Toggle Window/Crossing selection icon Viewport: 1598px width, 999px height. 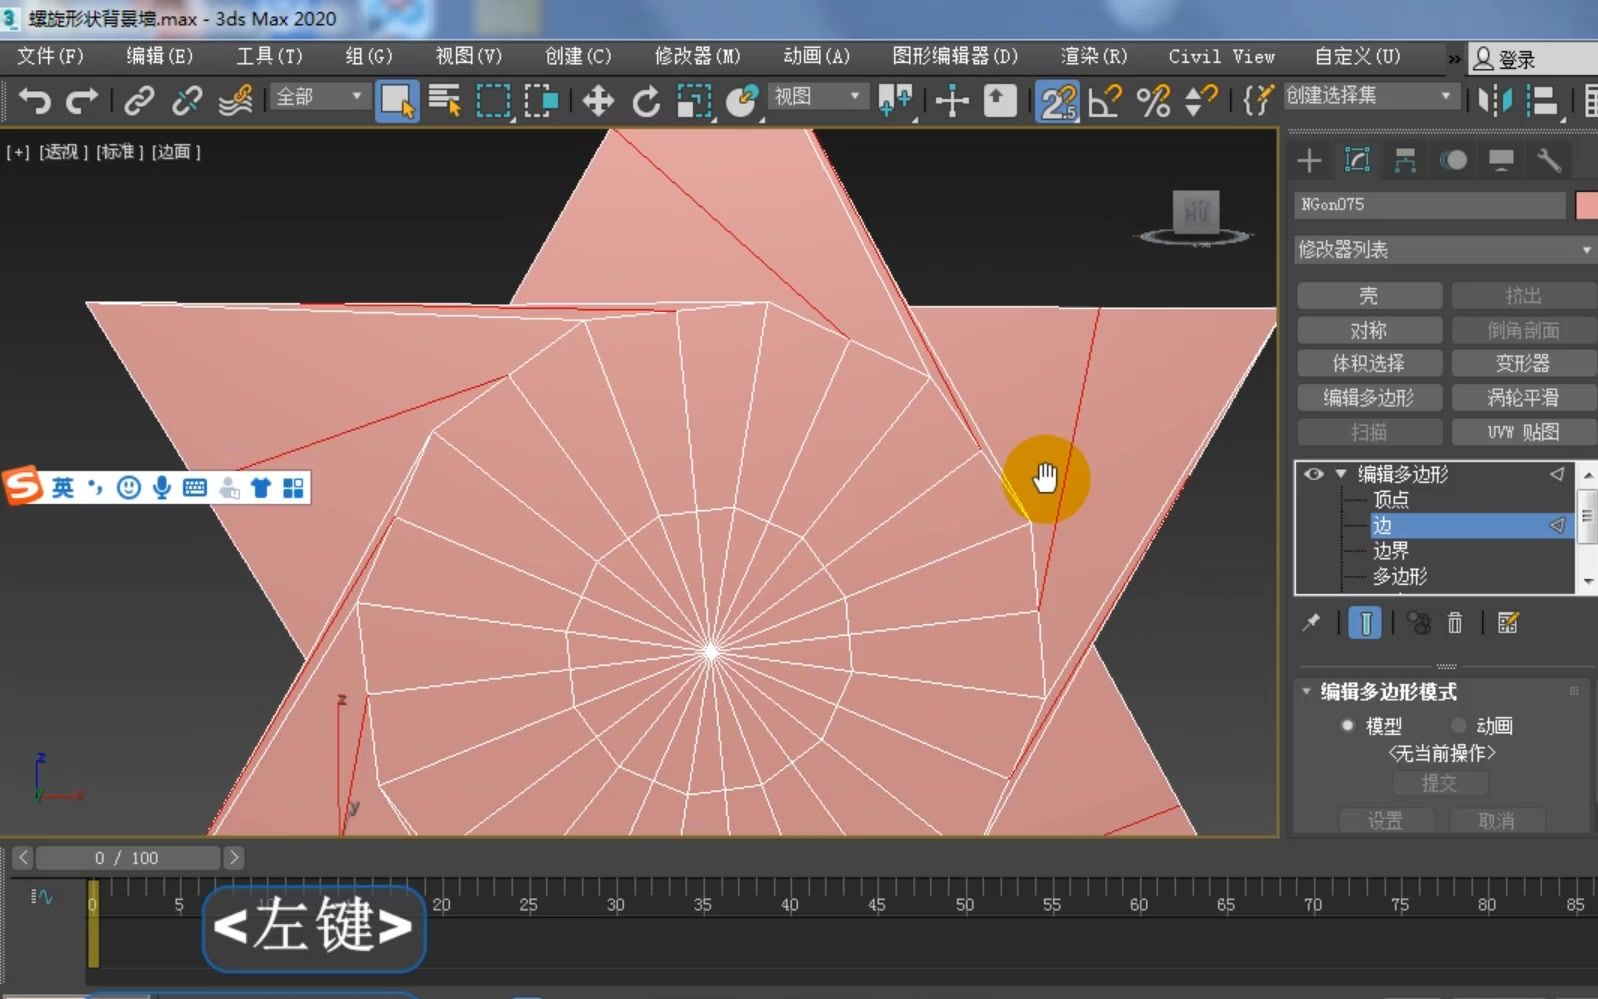click(x=541, y=101)
